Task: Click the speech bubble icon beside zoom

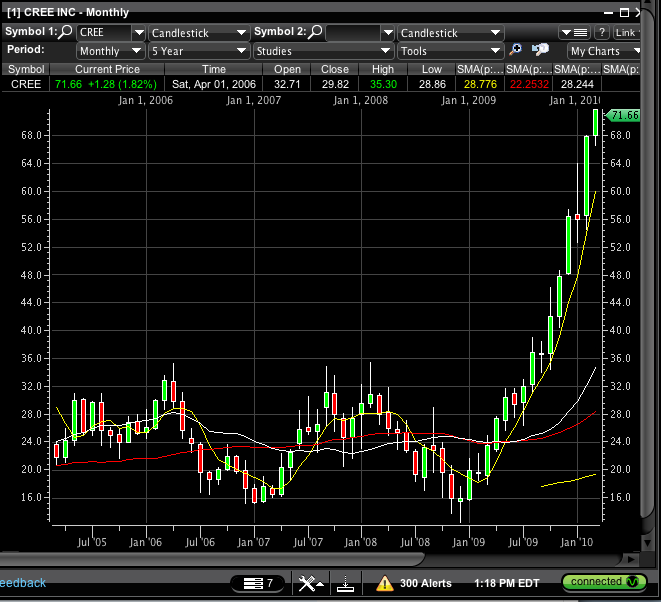Action: point(540,50)
